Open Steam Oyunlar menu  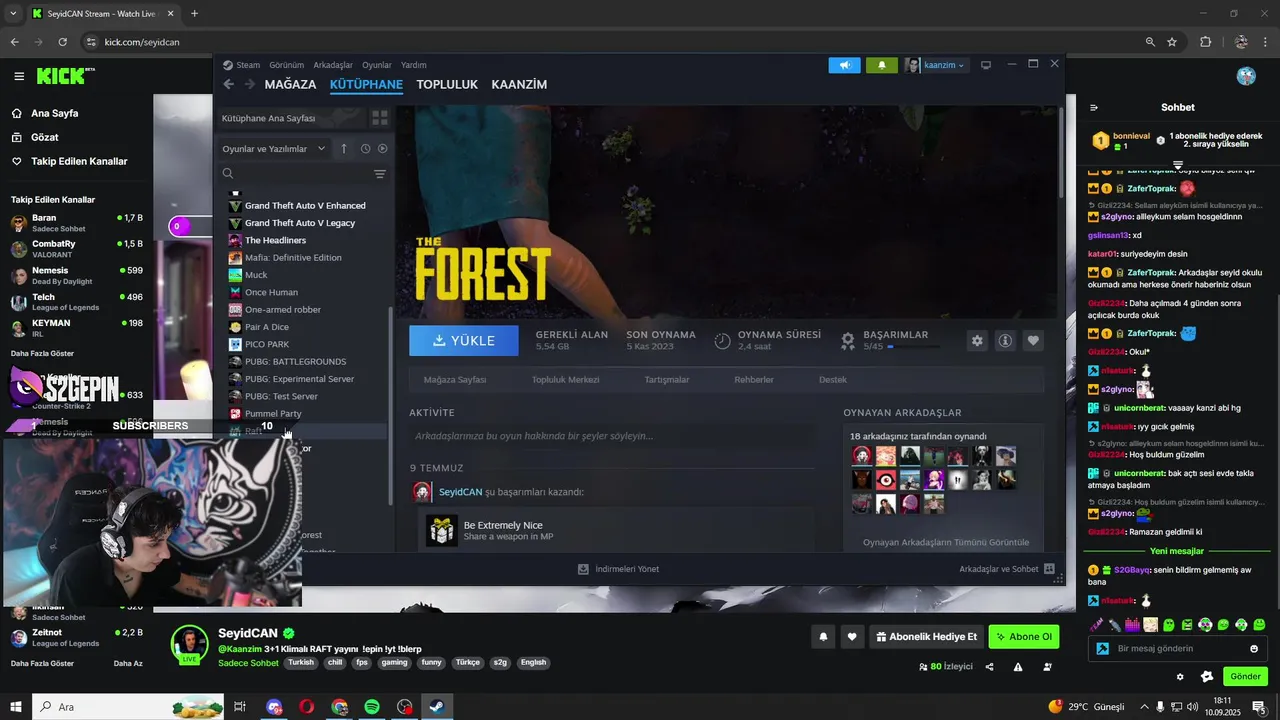coord(377,65)
